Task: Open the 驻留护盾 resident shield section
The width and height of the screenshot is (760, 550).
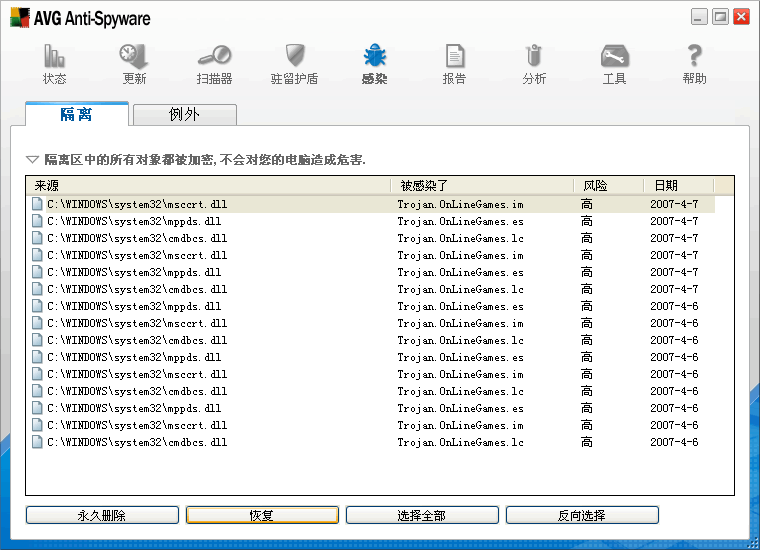Action: pos(294,64)
